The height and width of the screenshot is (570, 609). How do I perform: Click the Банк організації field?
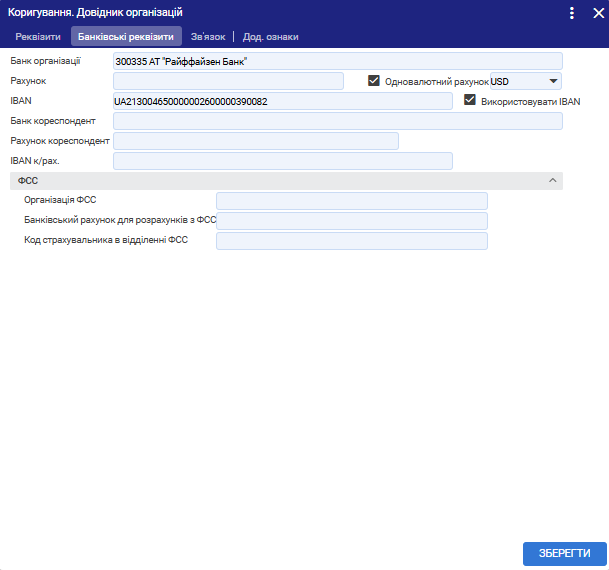point(338,61)
